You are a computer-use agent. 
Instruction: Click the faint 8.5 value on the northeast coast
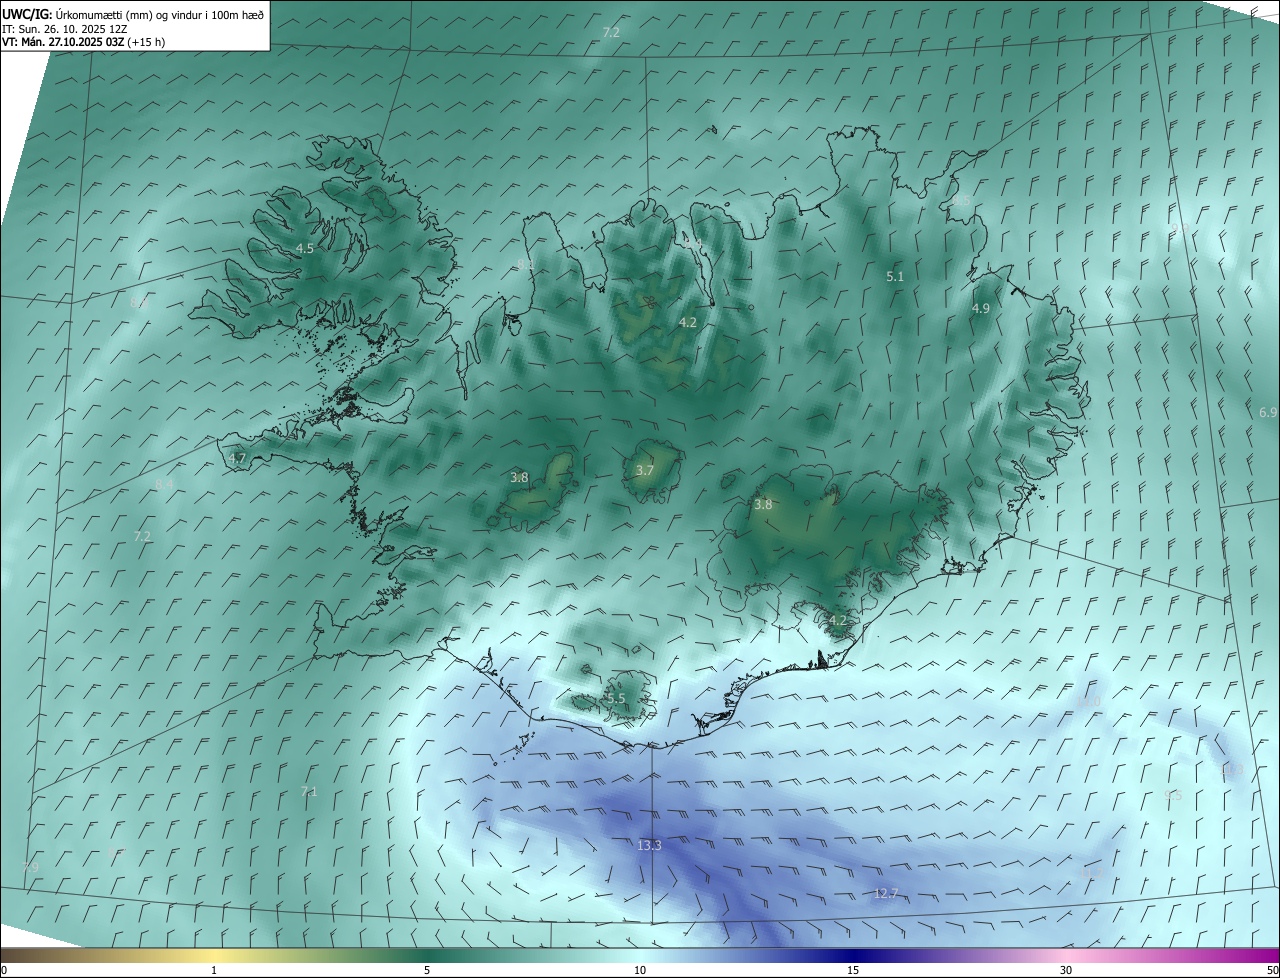pyautogui.click(x=961, y=201)
